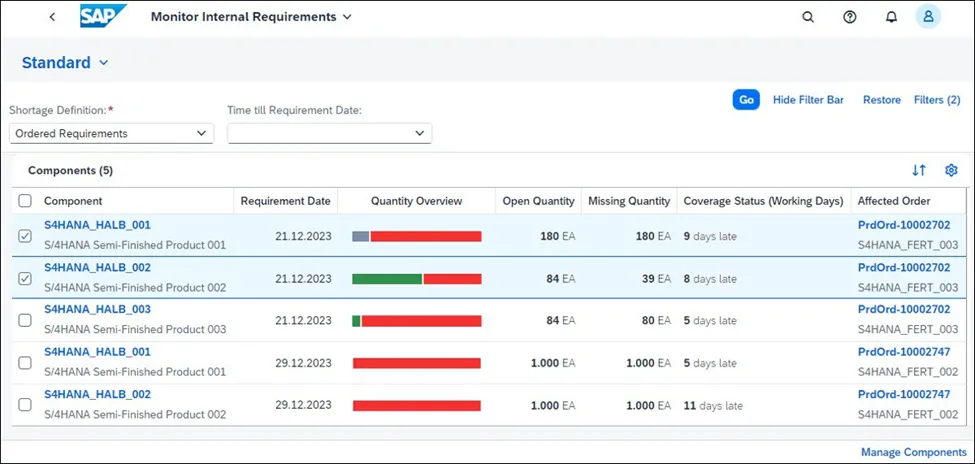Open table settings gear icon

[x=951, y=170]
